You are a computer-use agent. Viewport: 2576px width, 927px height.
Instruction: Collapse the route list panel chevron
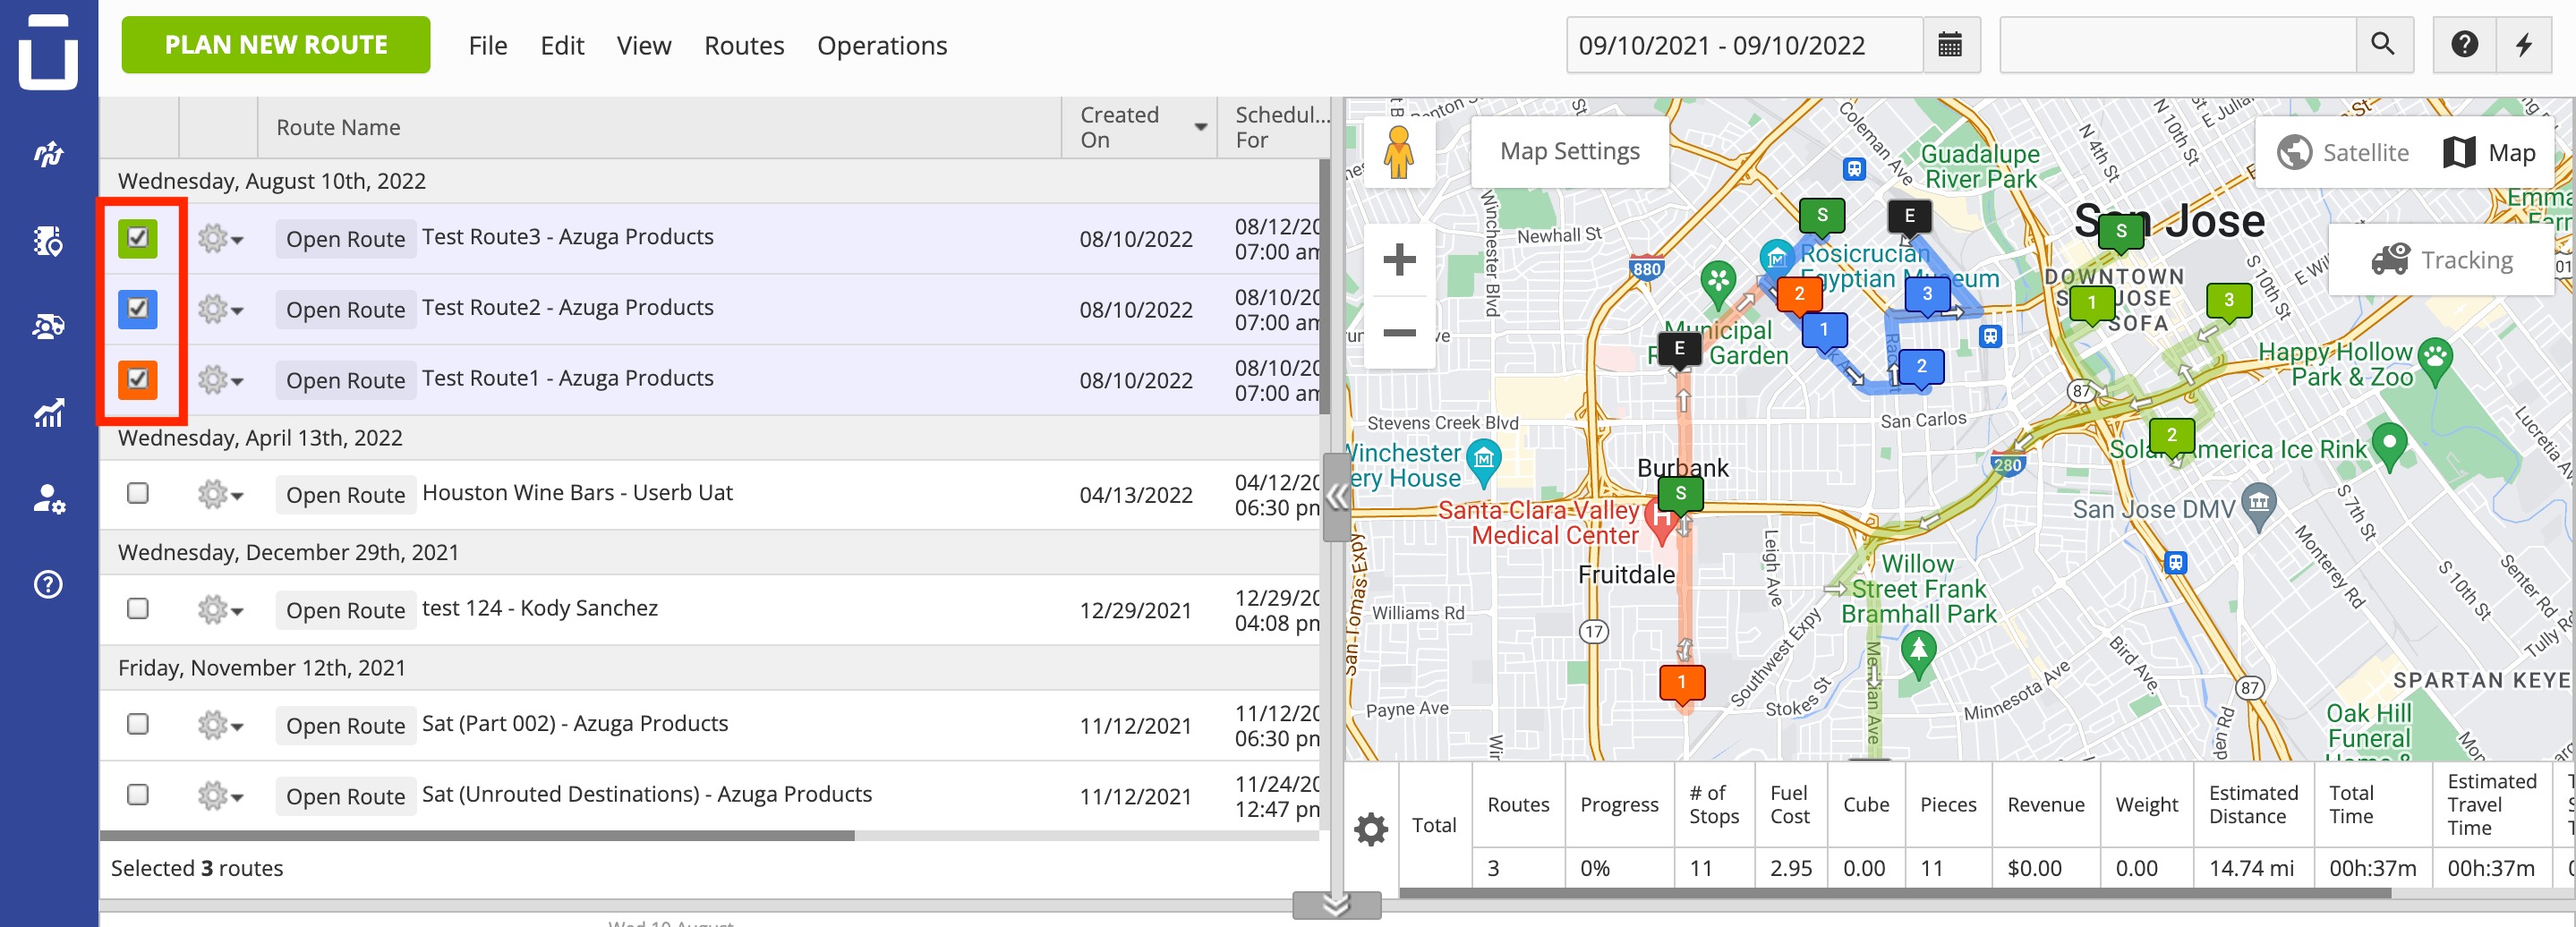(1337, 496)
